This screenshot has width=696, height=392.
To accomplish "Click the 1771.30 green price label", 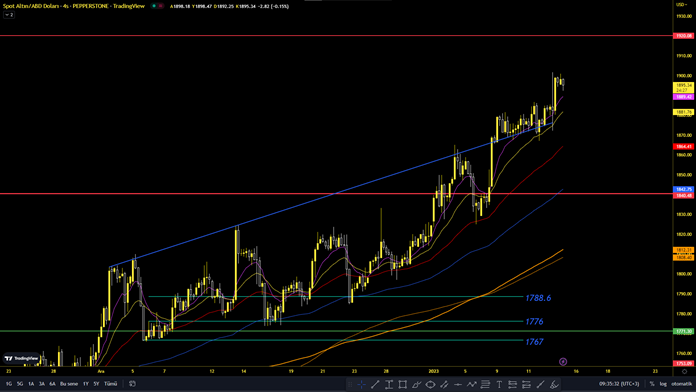I will pos(683,331).
